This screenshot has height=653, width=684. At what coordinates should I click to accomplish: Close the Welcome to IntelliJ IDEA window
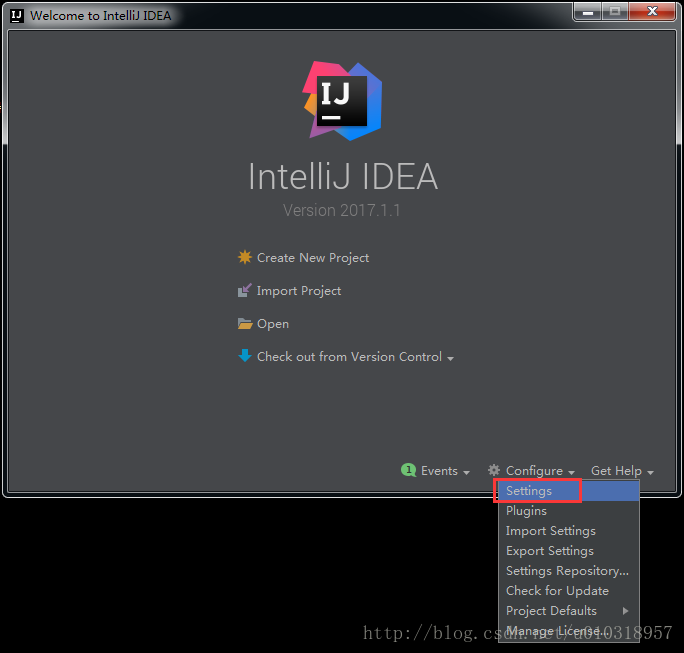pyautogui.click(x=652, y=12)
